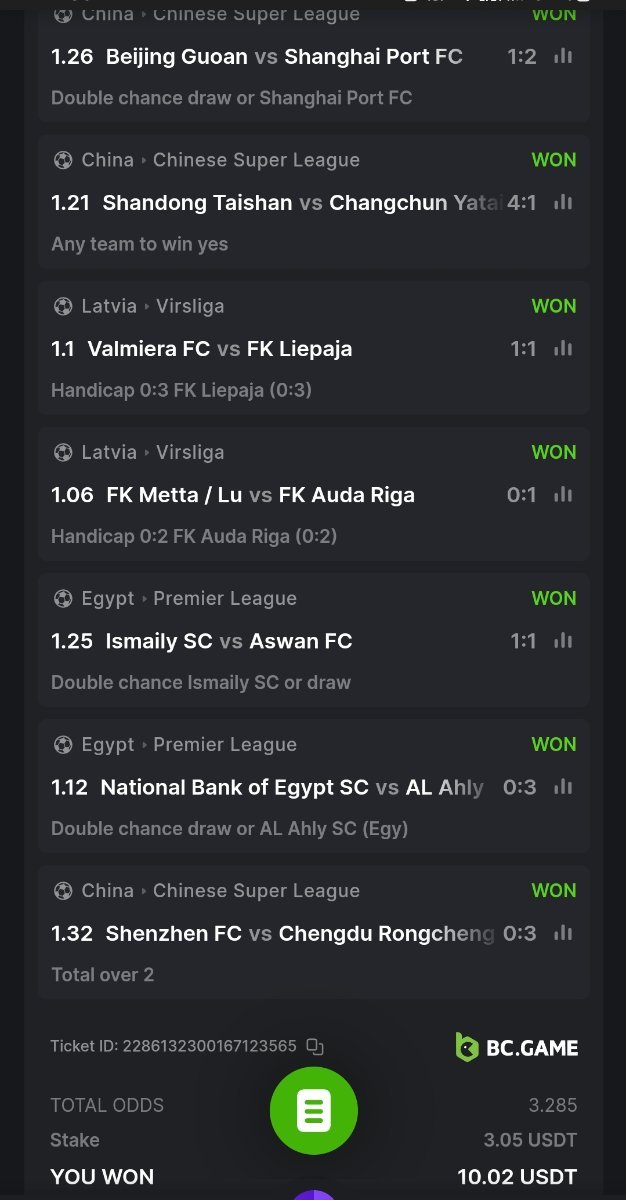Viewport: 626px width, 1200px height.
Task: Open Ismaily SC vs Aswan FC stats icon
Action: click(563, 641)
